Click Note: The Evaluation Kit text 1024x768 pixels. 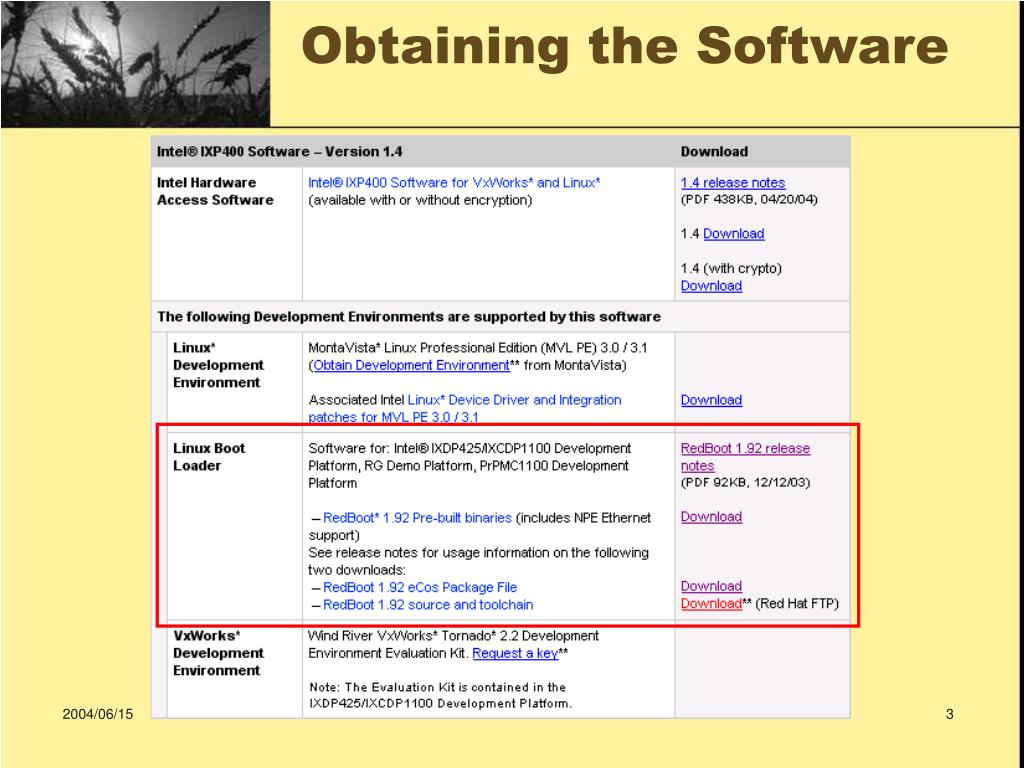(440, 696)
